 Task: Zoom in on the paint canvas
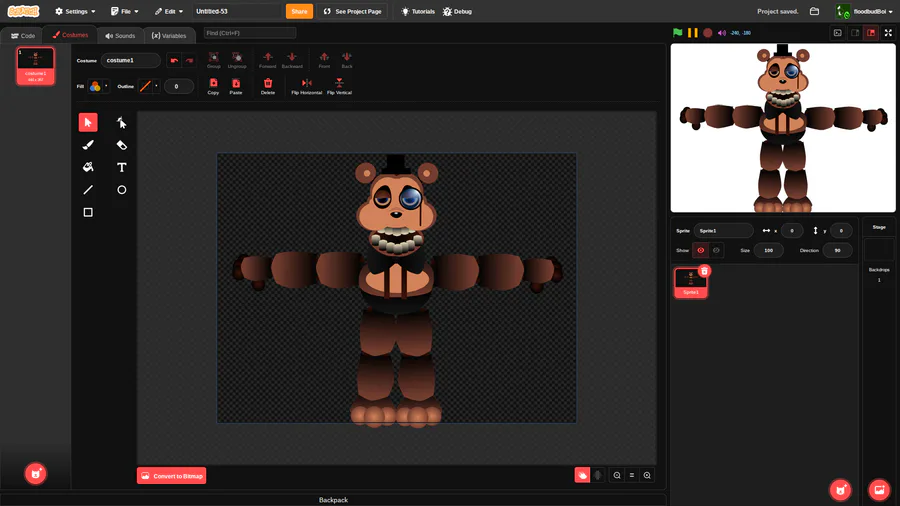click(647, 475)
